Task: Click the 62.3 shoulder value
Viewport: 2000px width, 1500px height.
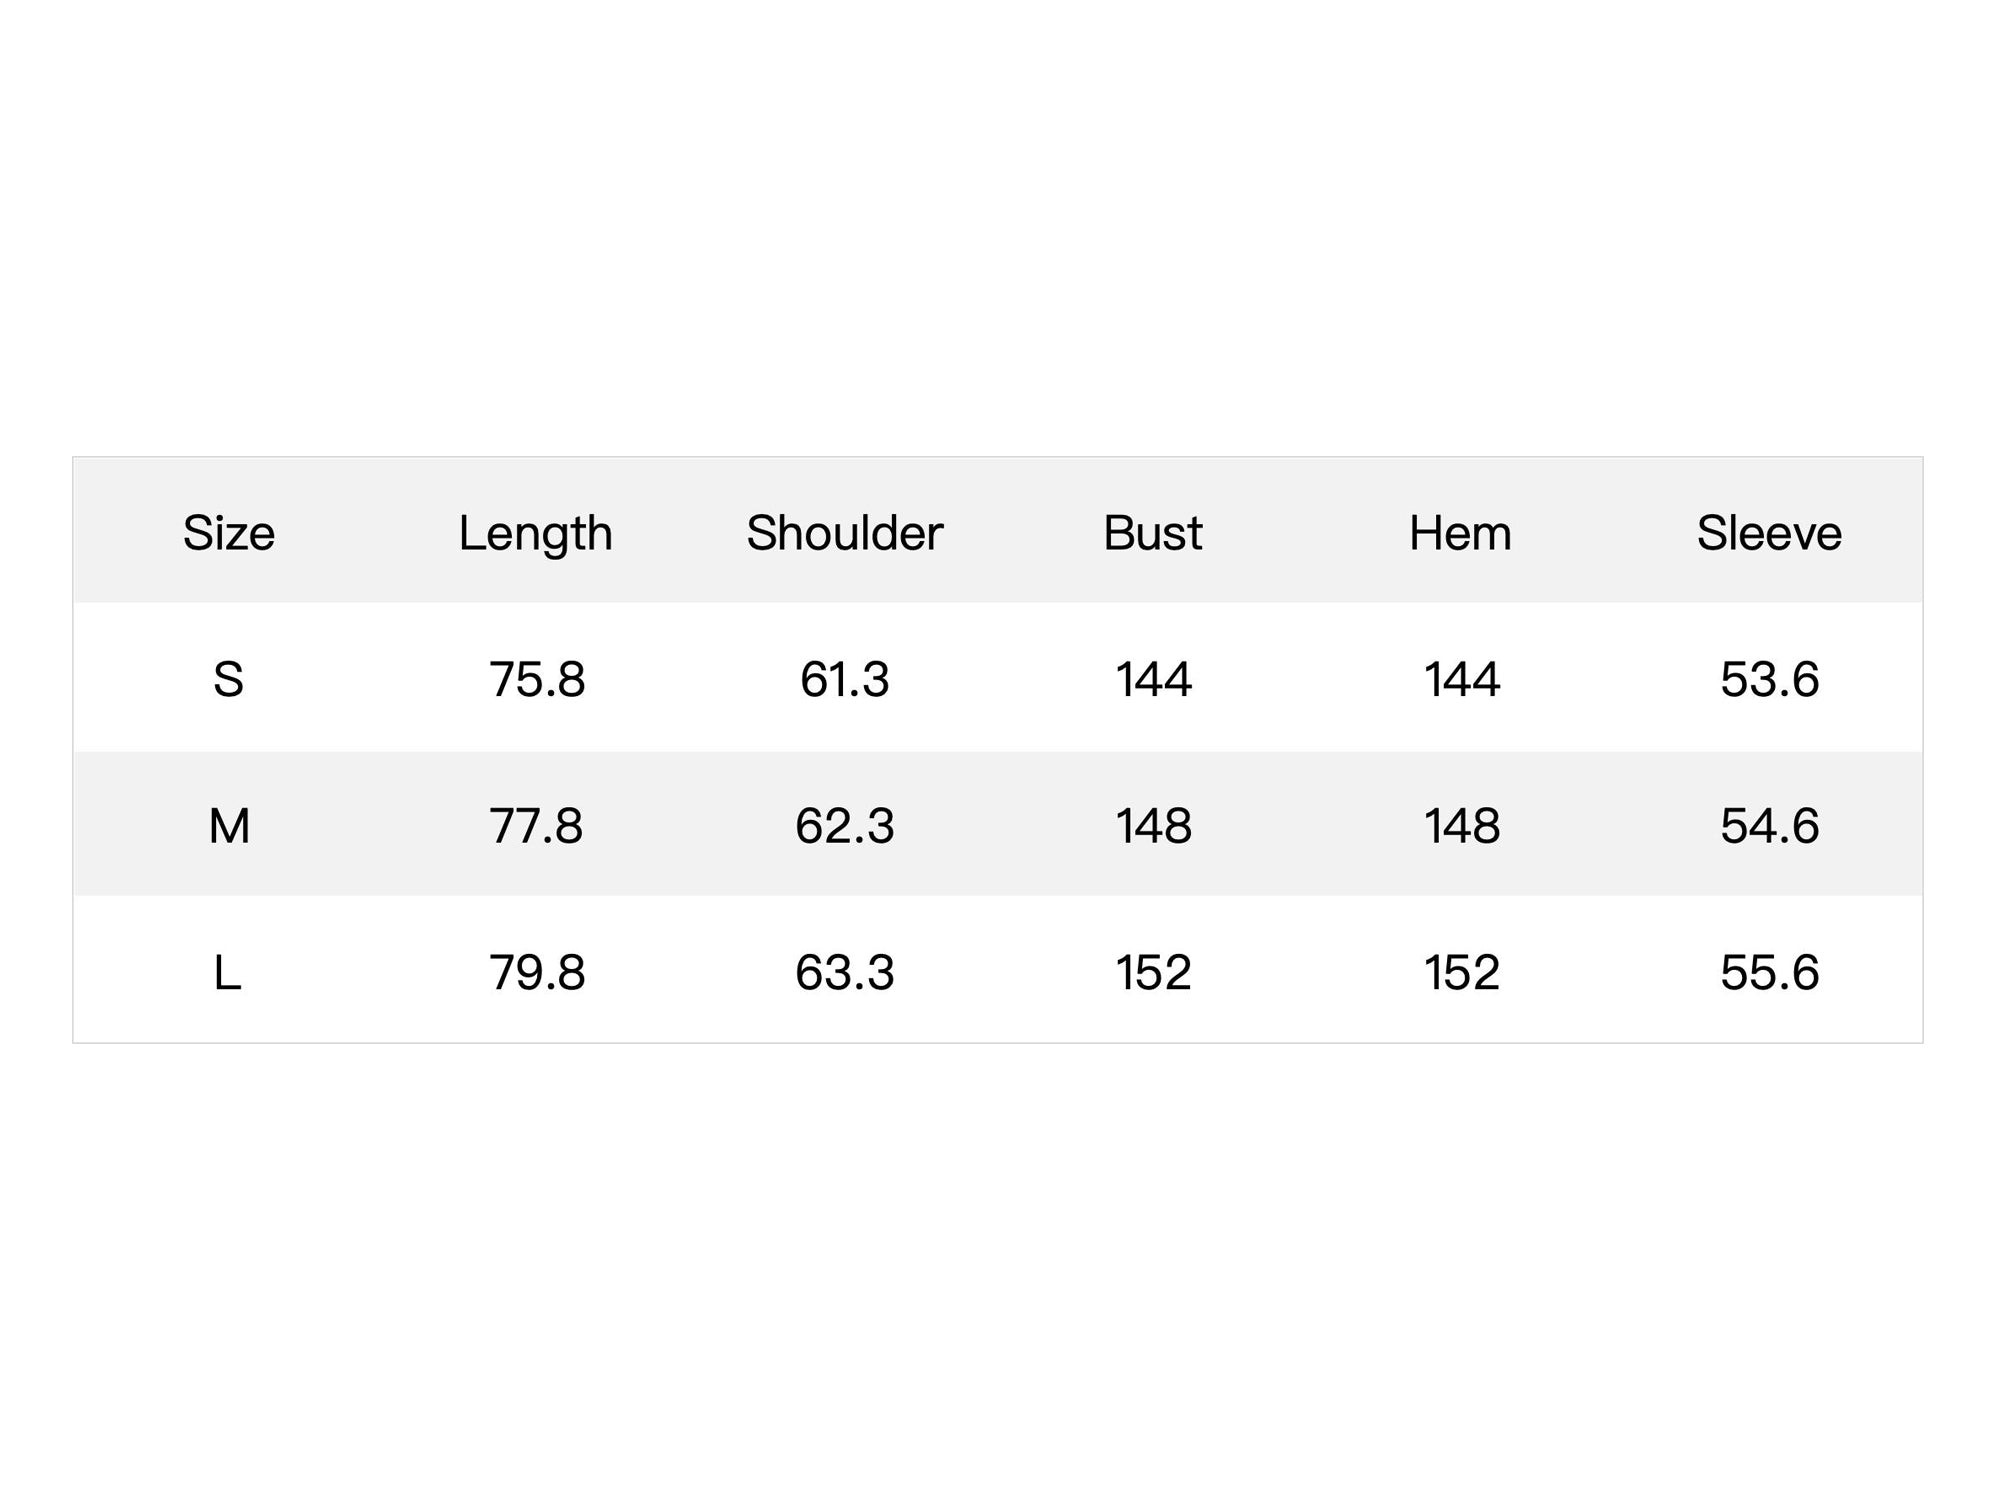Action: click(844, 826)
